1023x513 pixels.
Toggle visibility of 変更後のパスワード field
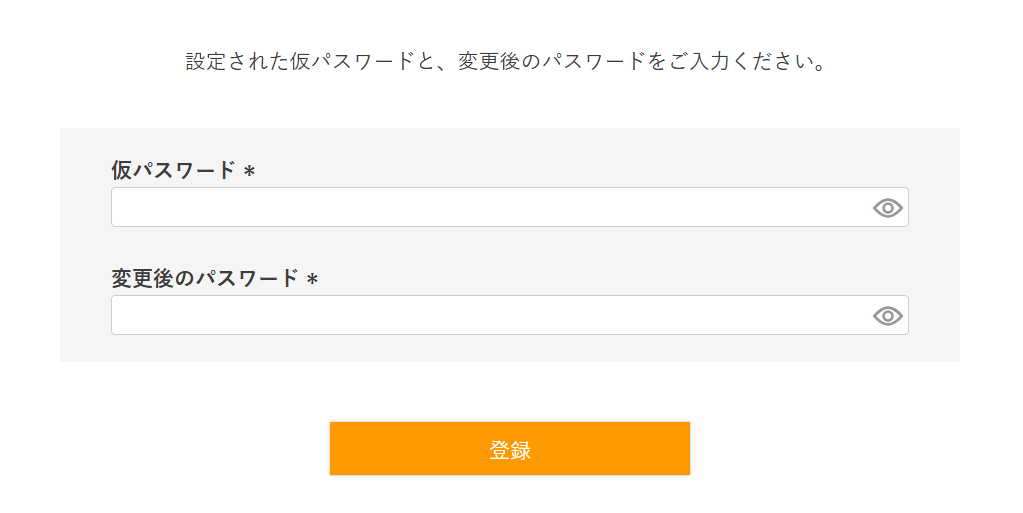click(x=887, y=316)
